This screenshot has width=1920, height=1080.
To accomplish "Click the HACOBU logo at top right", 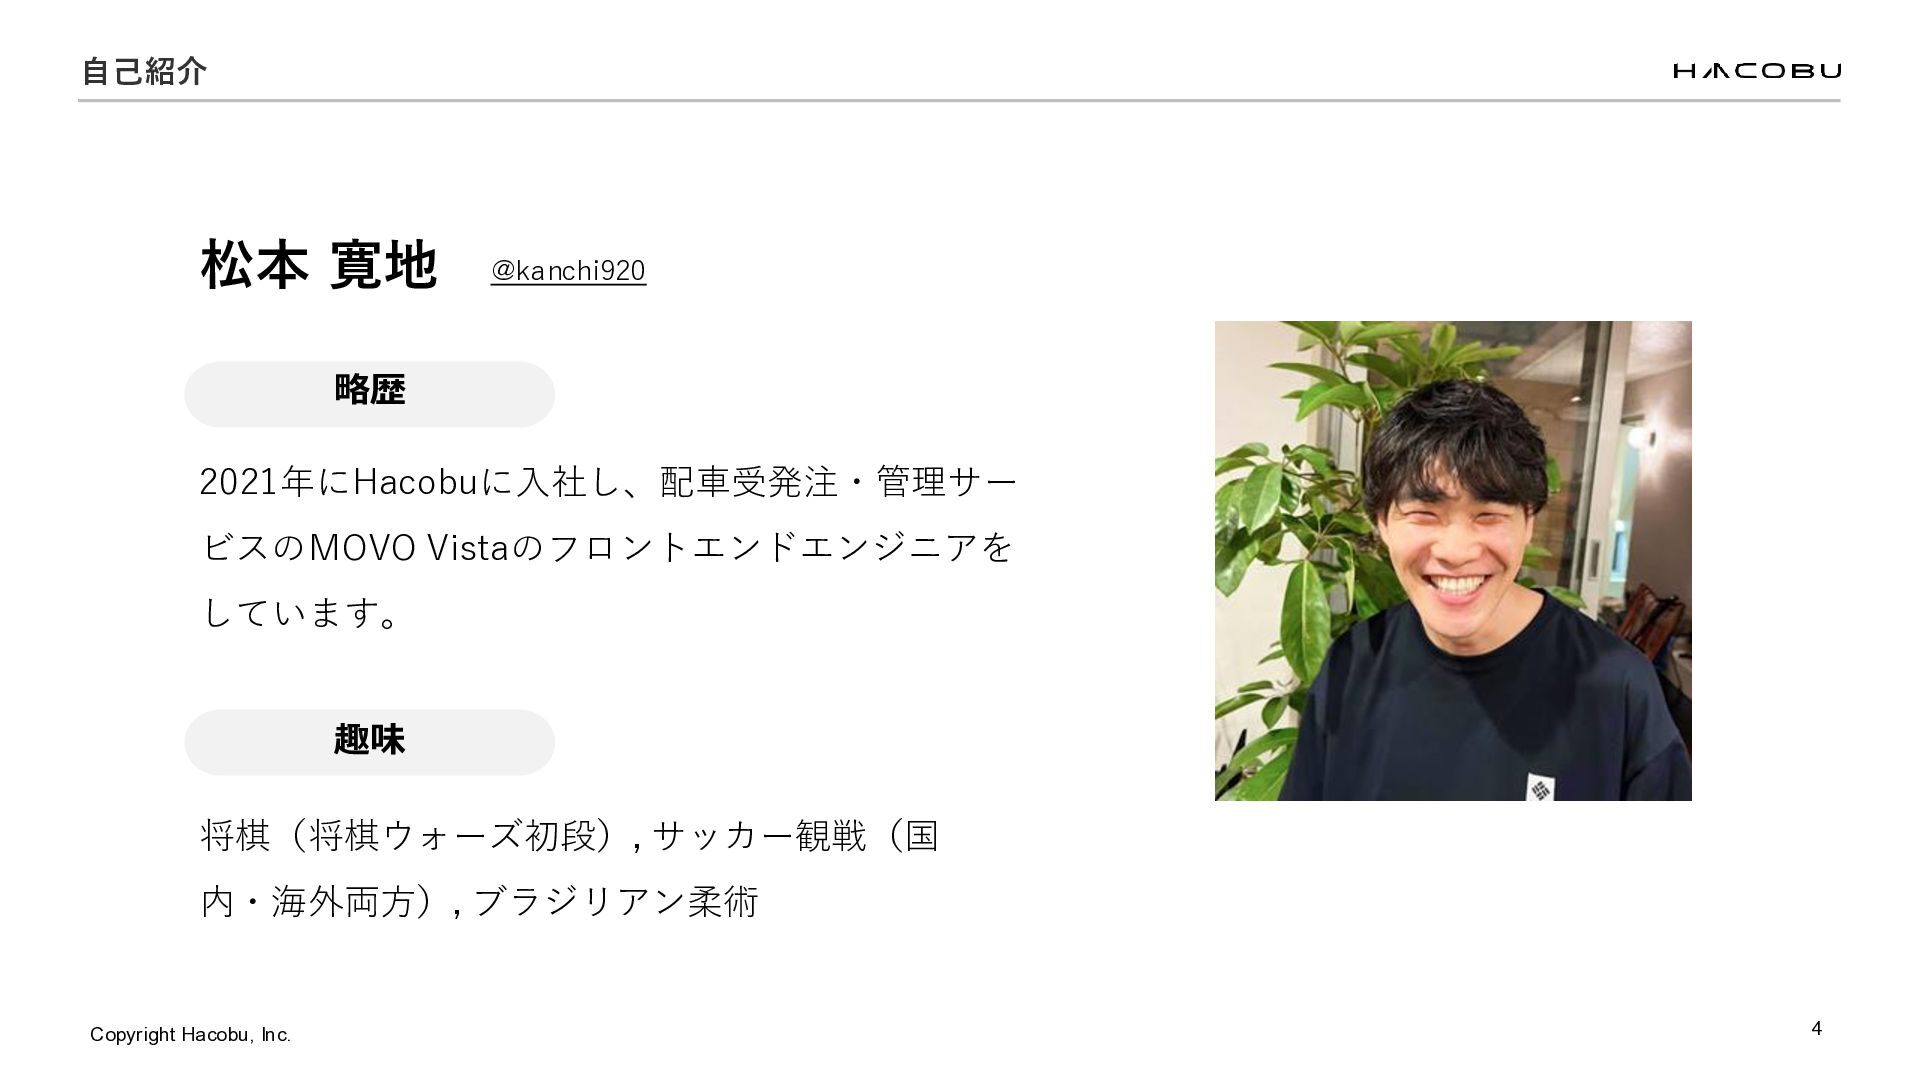I will pyautogui.click(x=1756, y=70).
